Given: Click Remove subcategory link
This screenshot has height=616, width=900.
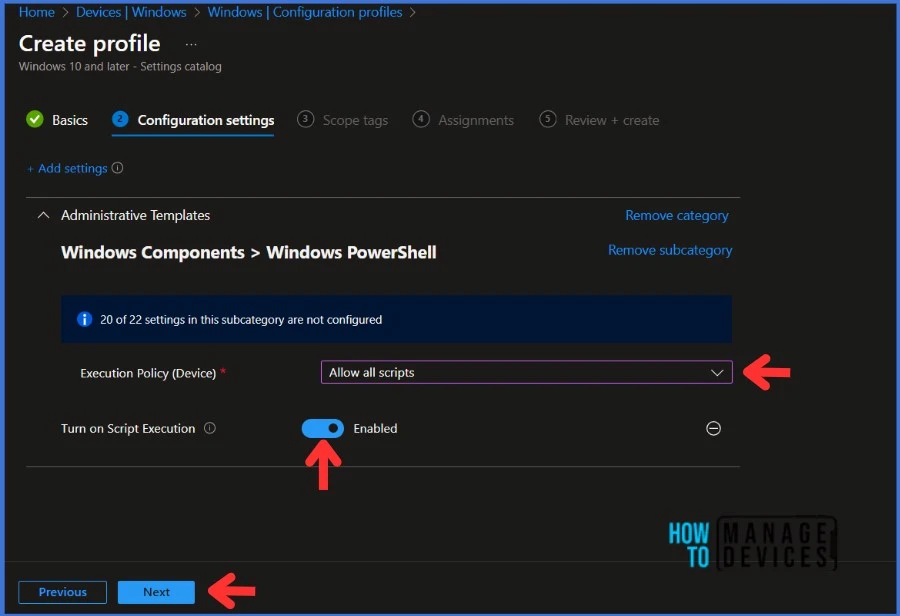Looking at the screenshot, I should [670, 250].
